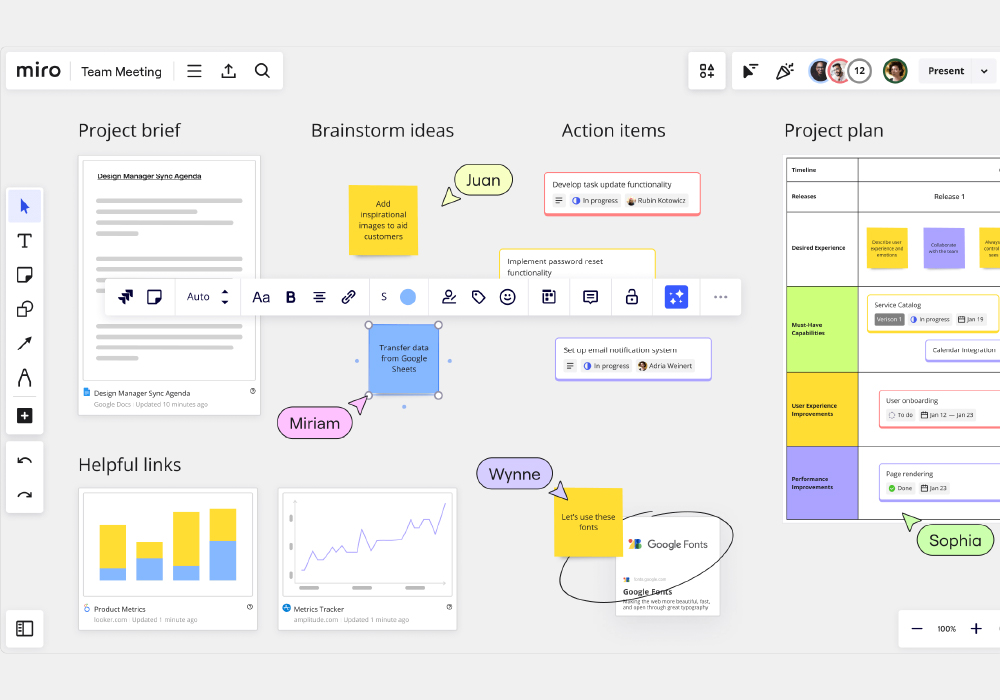1000x700 pixels.
Task: Pick the connection line arrow tool
Action: tap(25, 344)
